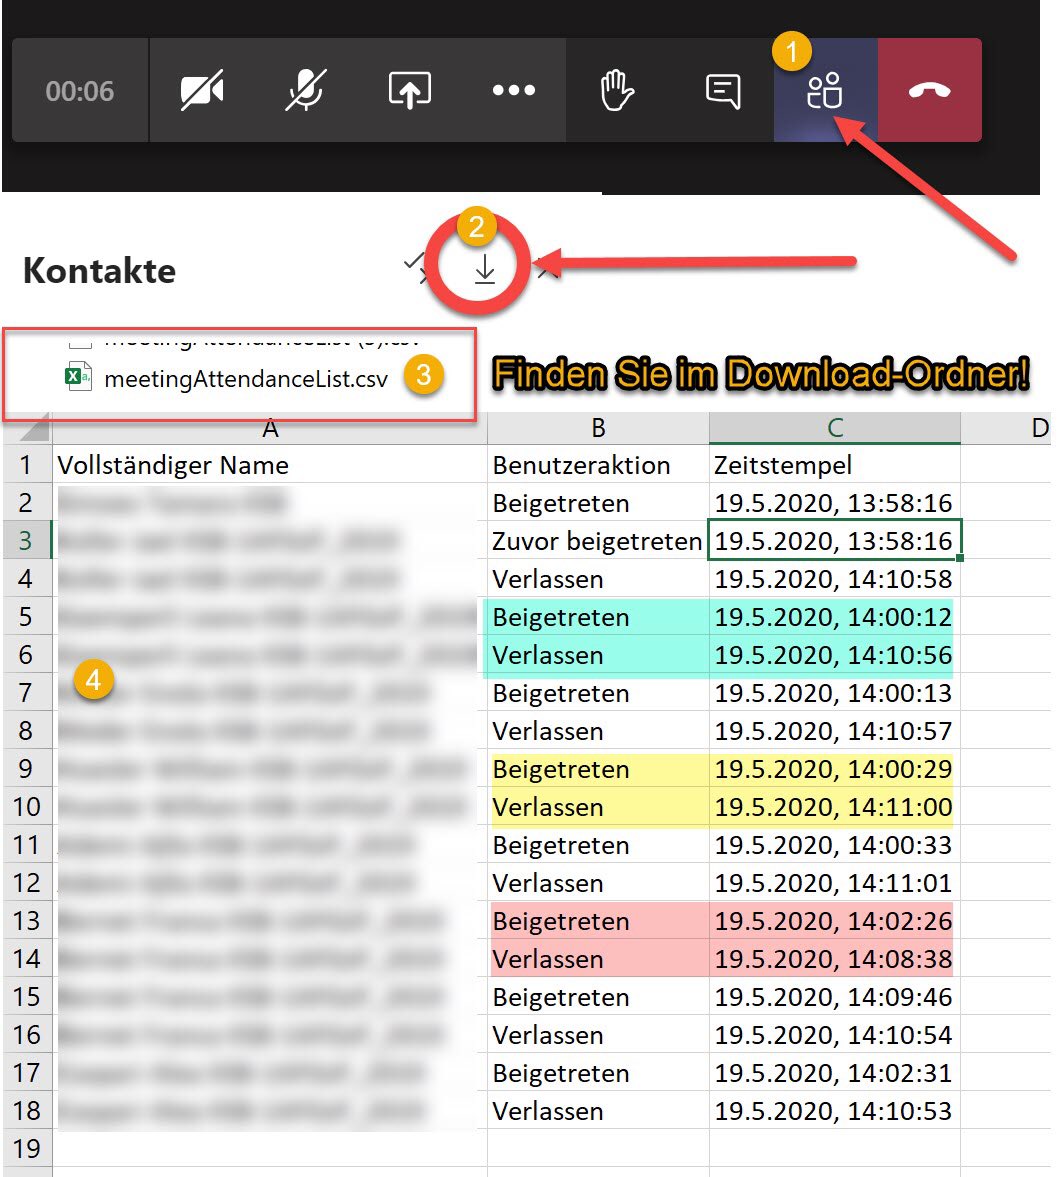
Task: Raise your hand in the meeting
Action: pos(617,90)
